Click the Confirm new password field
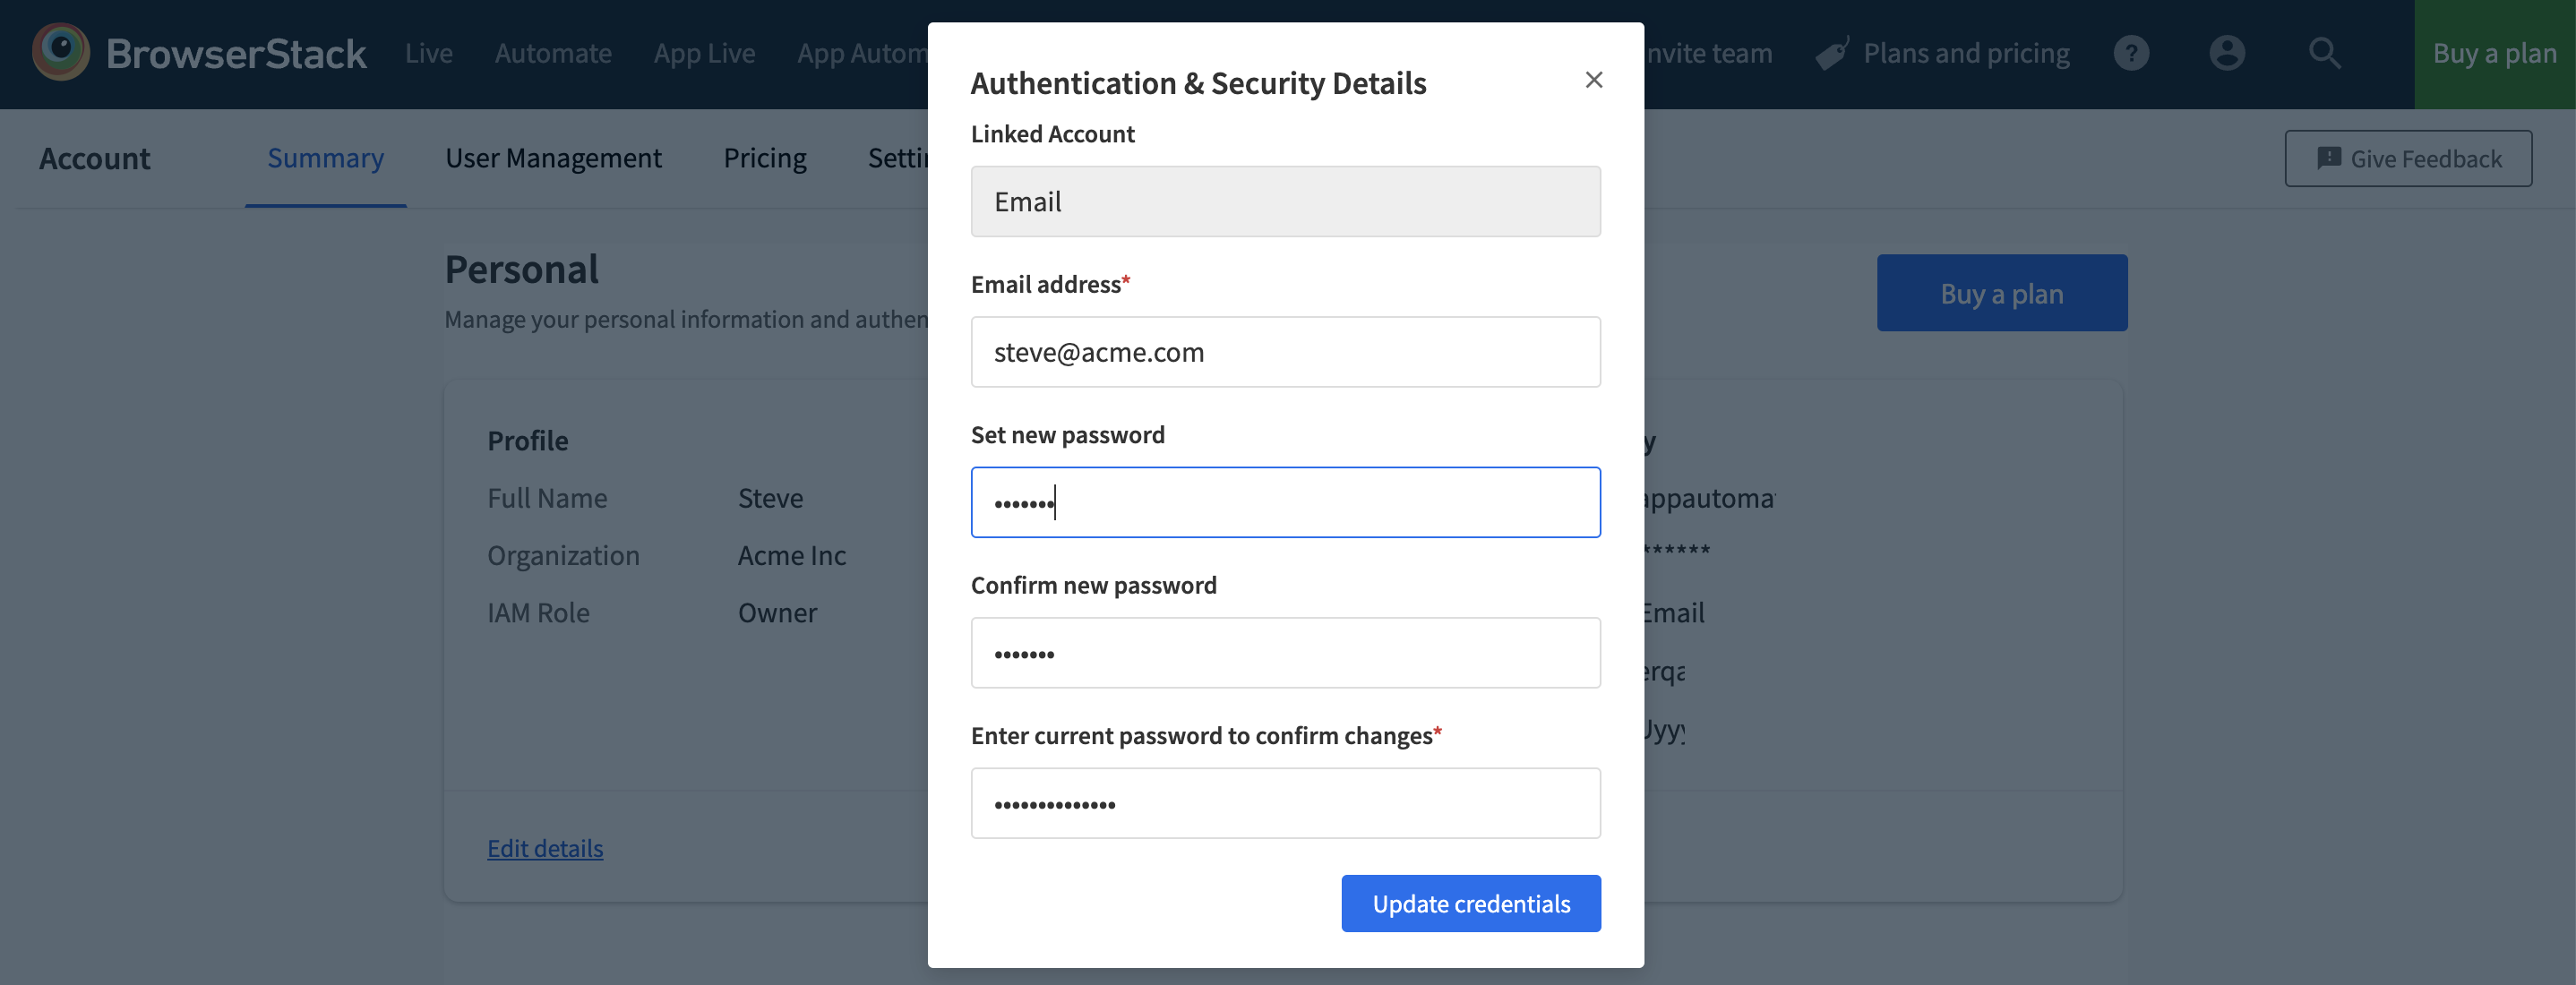The width and height of the screenshot is (2576, 985). point(1285,653)
